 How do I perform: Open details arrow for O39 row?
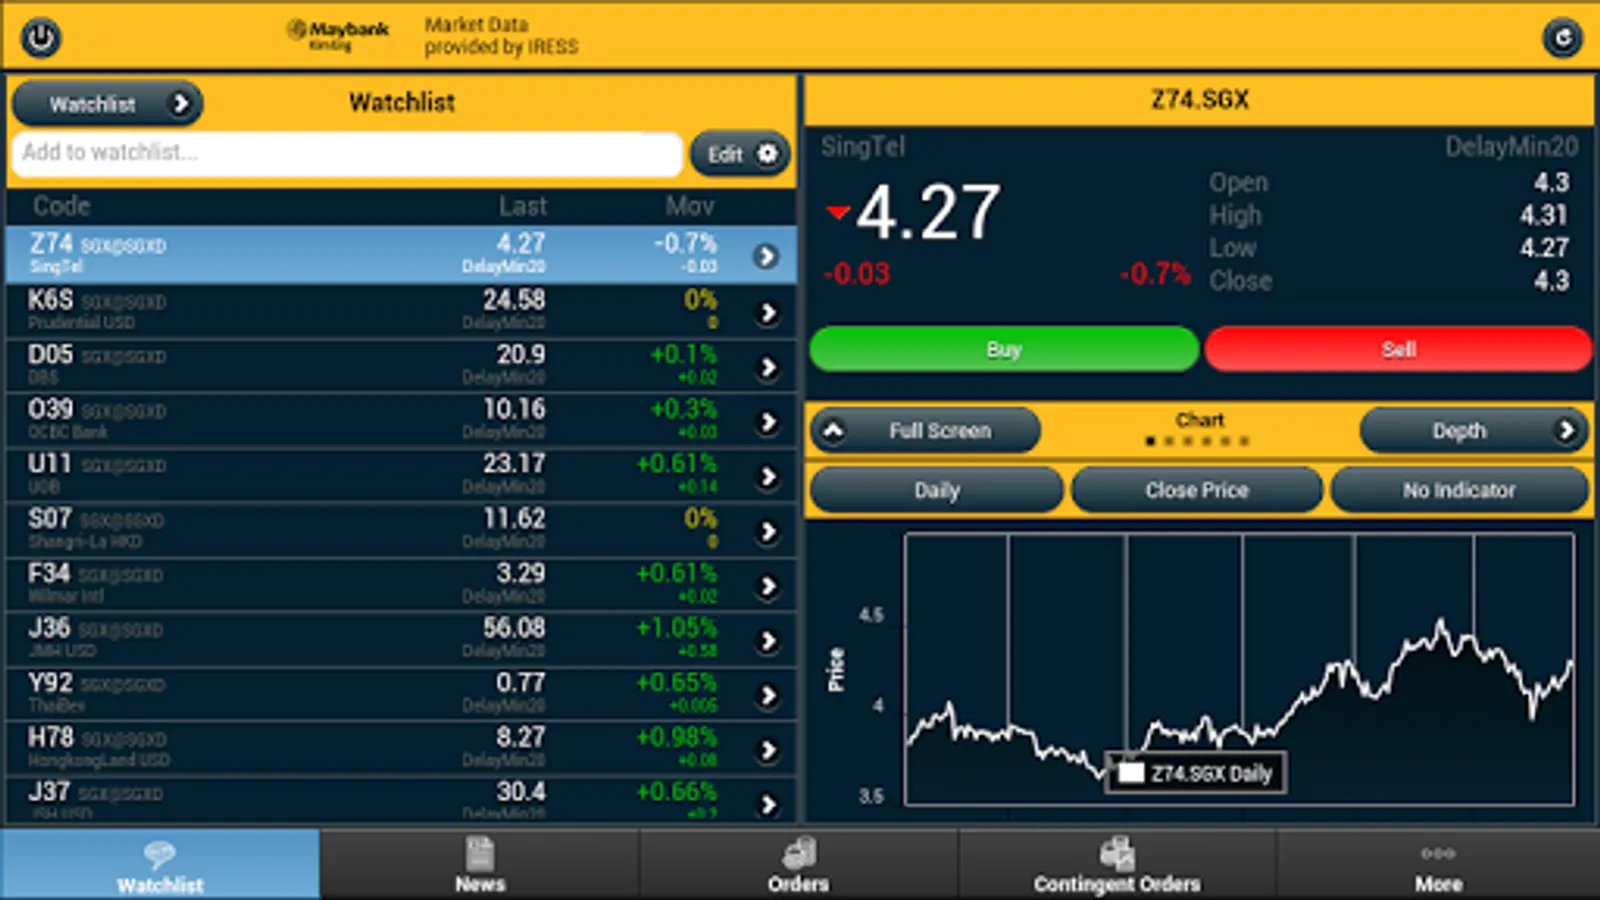point(767,422)
